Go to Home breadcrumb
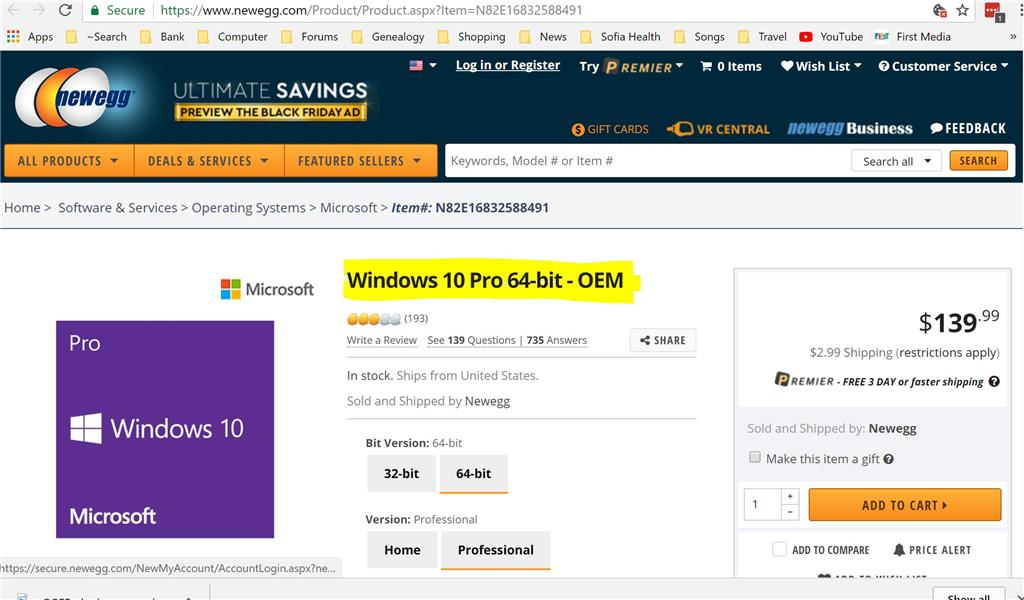1024x600 pixels. click(22, 208)
